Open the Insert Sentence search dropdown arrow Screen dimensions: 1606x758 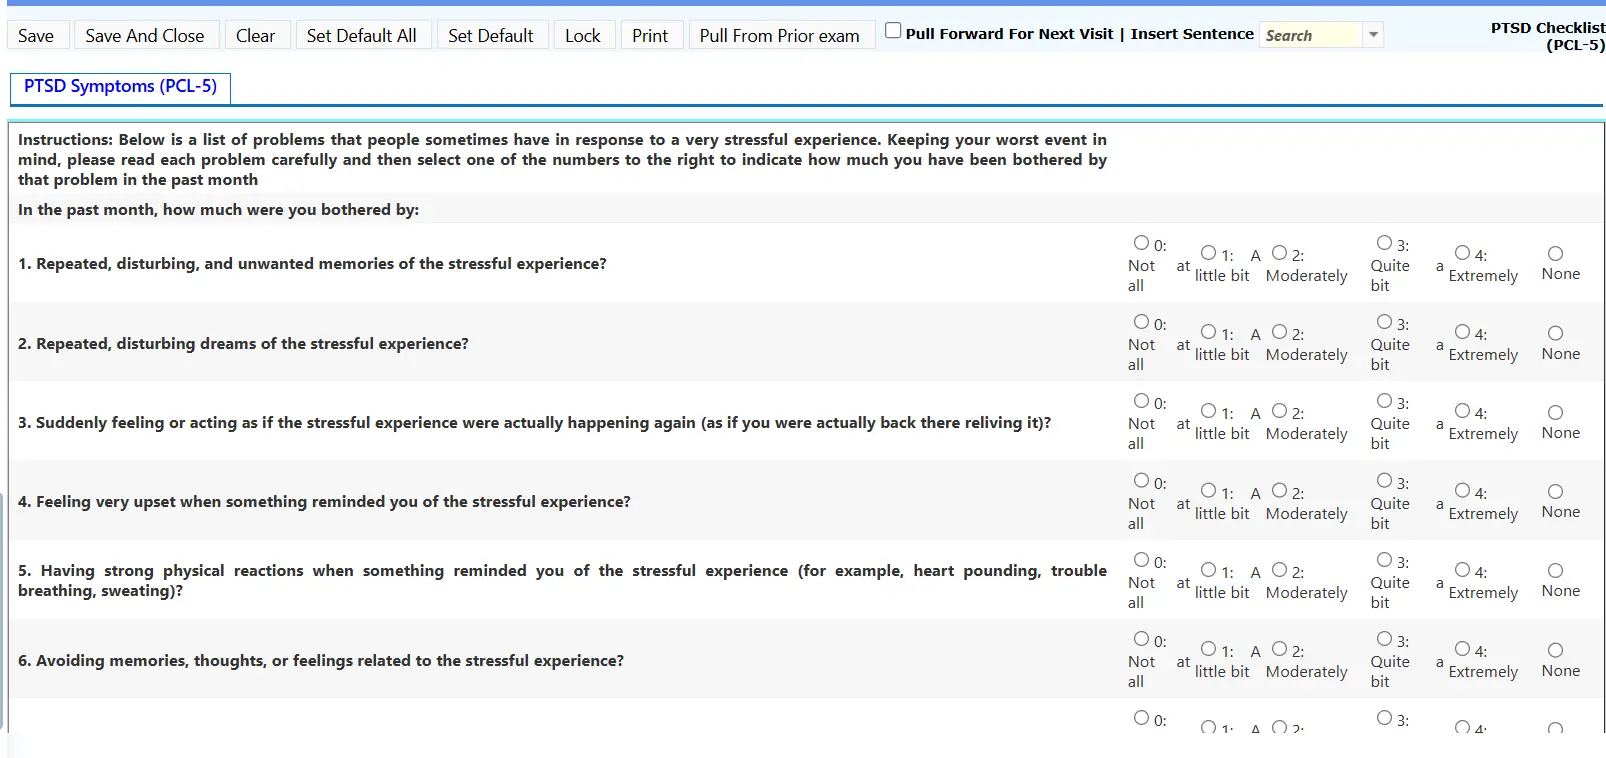1373,35
